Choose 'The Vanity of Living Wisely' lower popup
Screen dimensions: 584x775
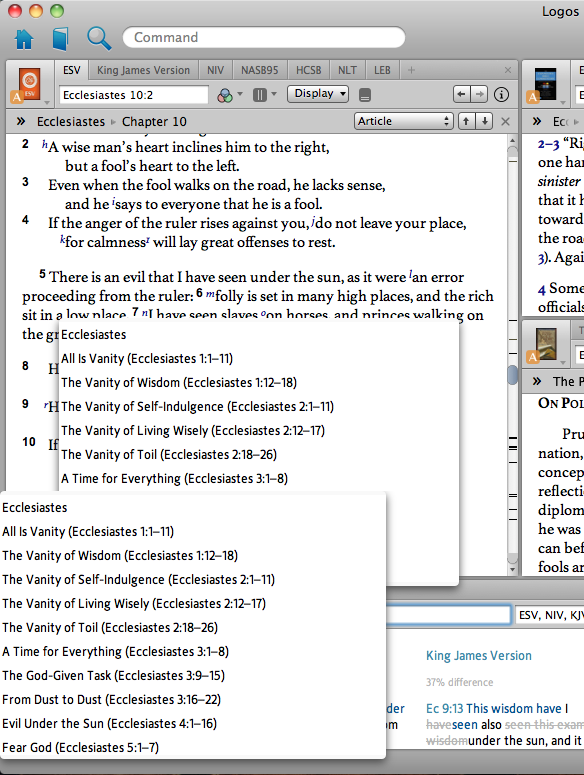coord(134,603)
